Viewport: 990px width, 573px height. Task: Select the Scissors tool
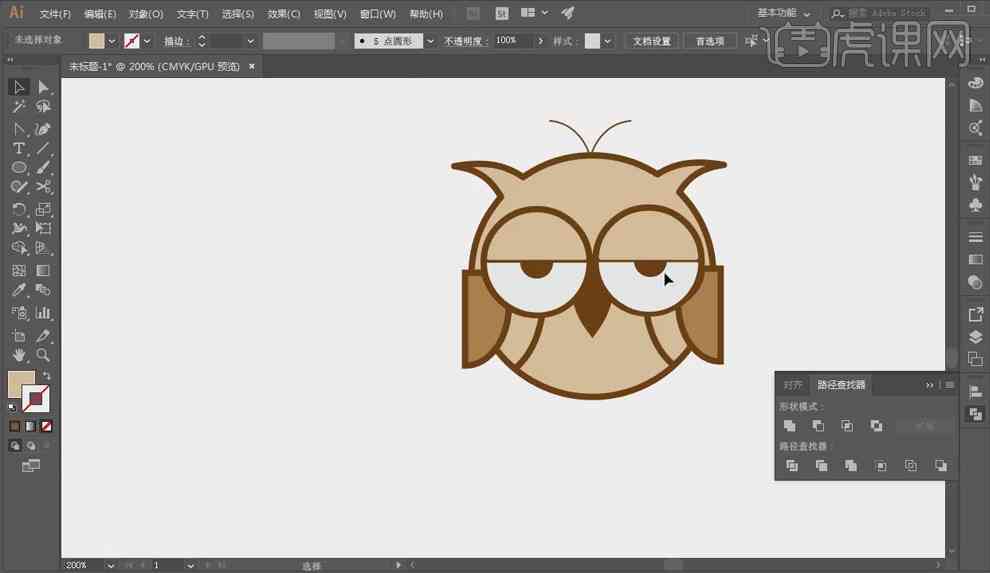click(x=43, y=187)
